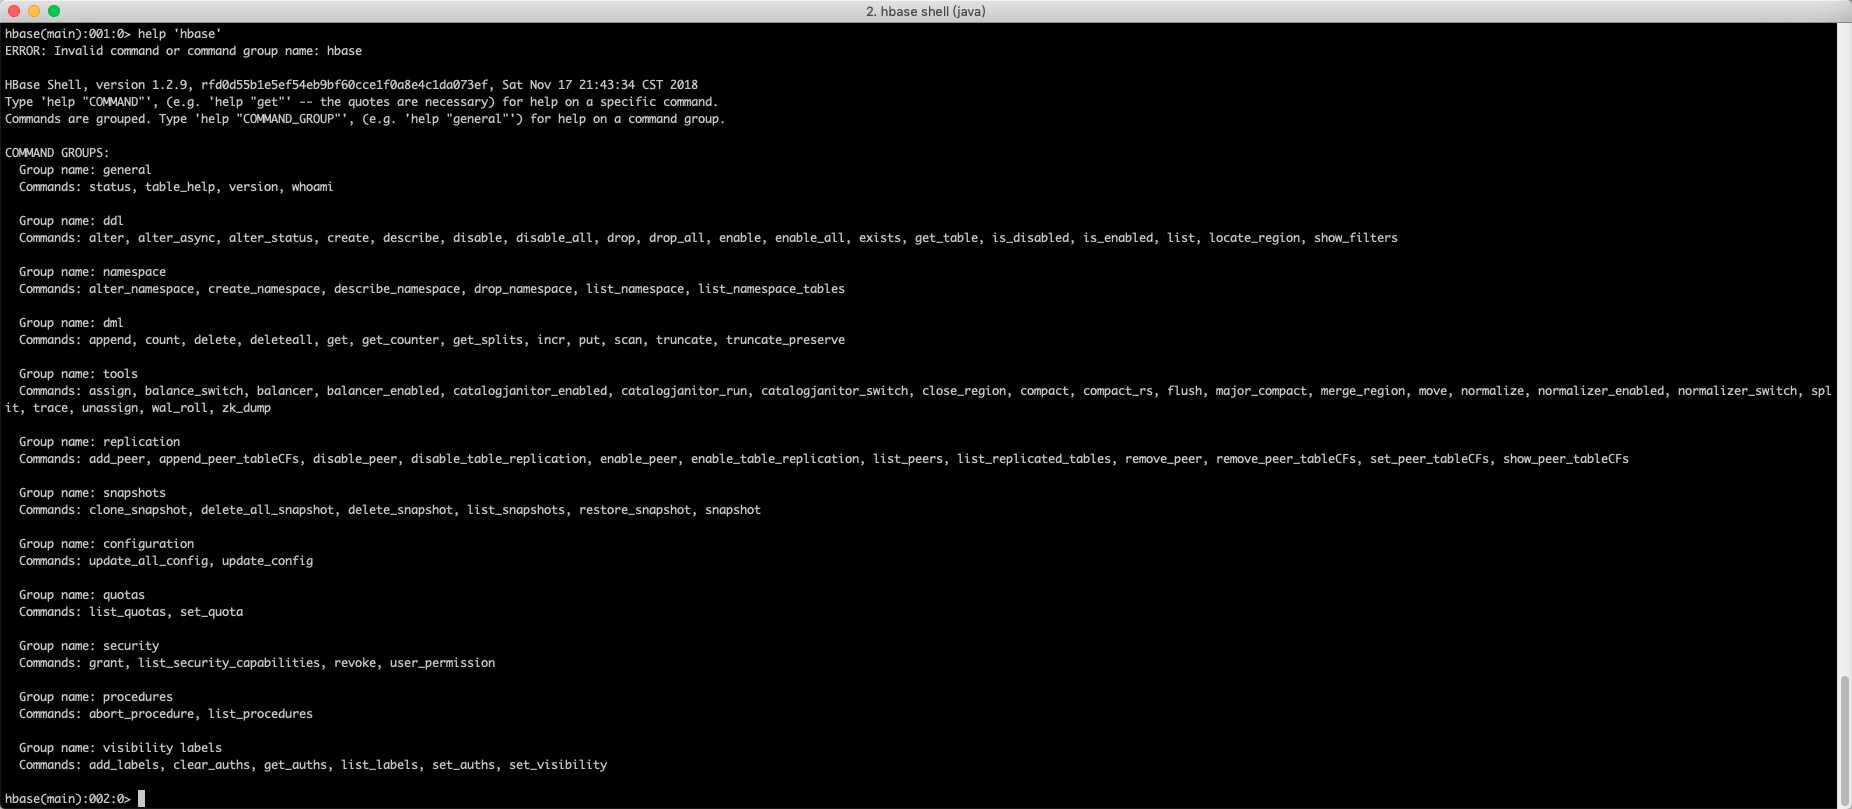Click the 'get_counter' command text
Viewport: 1852px width, 809px height.
tap(400, 340)
